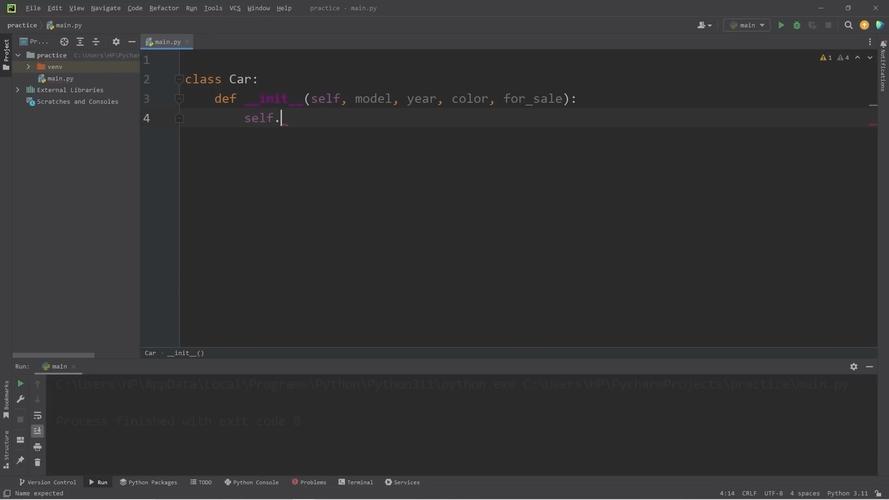Open Run panel settings gear
The height and width of the screenshot is (500, 889).
coord(853,367)
